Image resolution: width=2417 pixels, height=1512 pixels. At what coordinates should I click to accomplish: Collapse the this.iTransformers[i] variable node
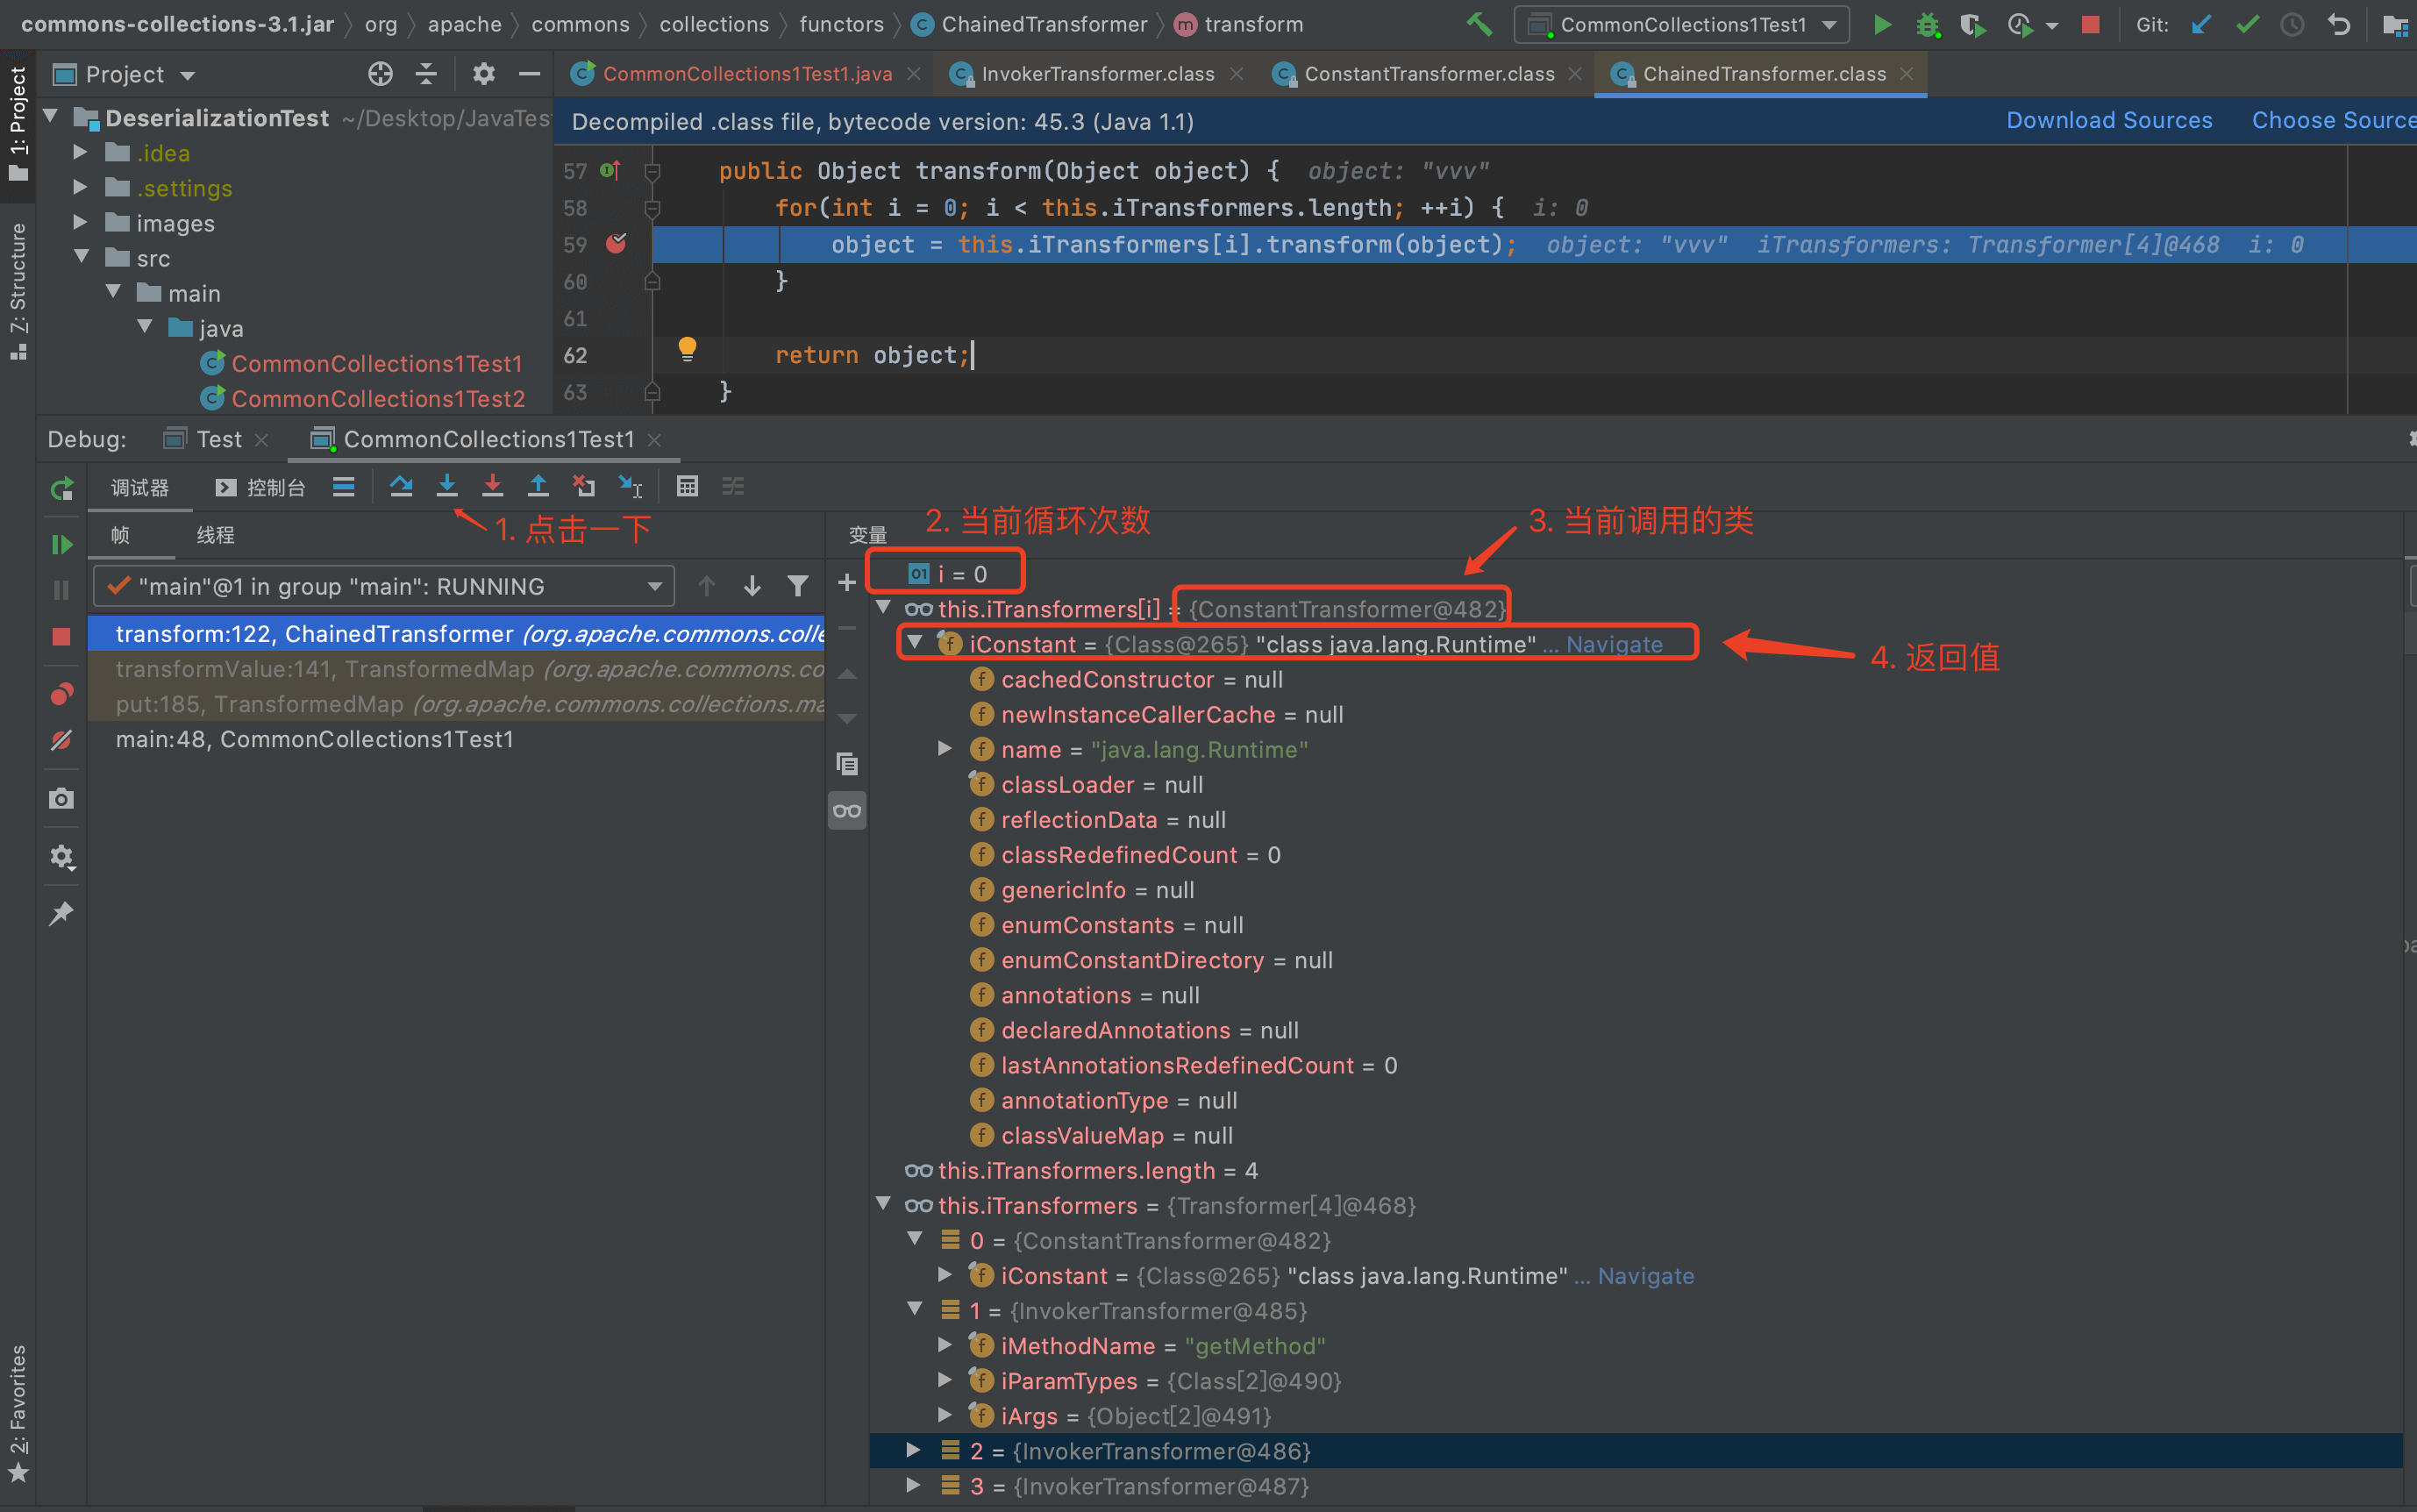point(883,608)
